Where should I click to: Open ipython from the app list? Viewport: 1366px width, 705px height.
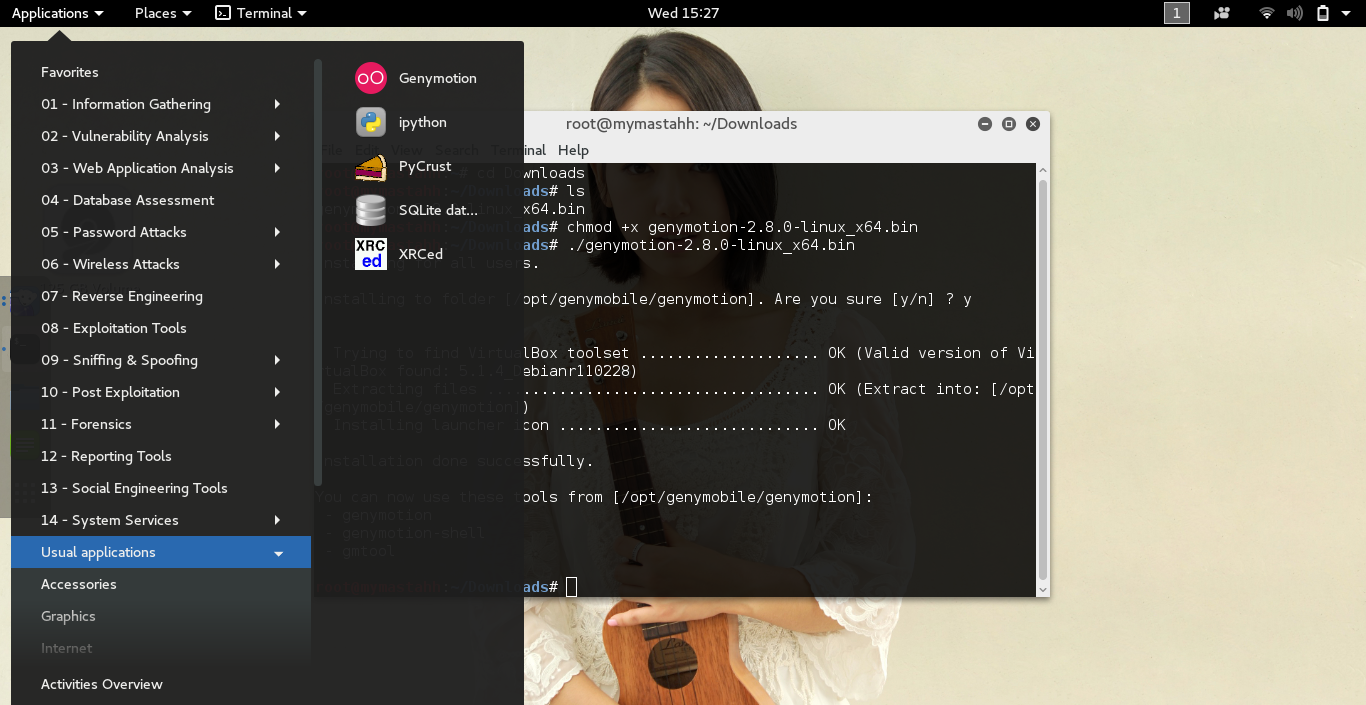(x=401, y=122)
